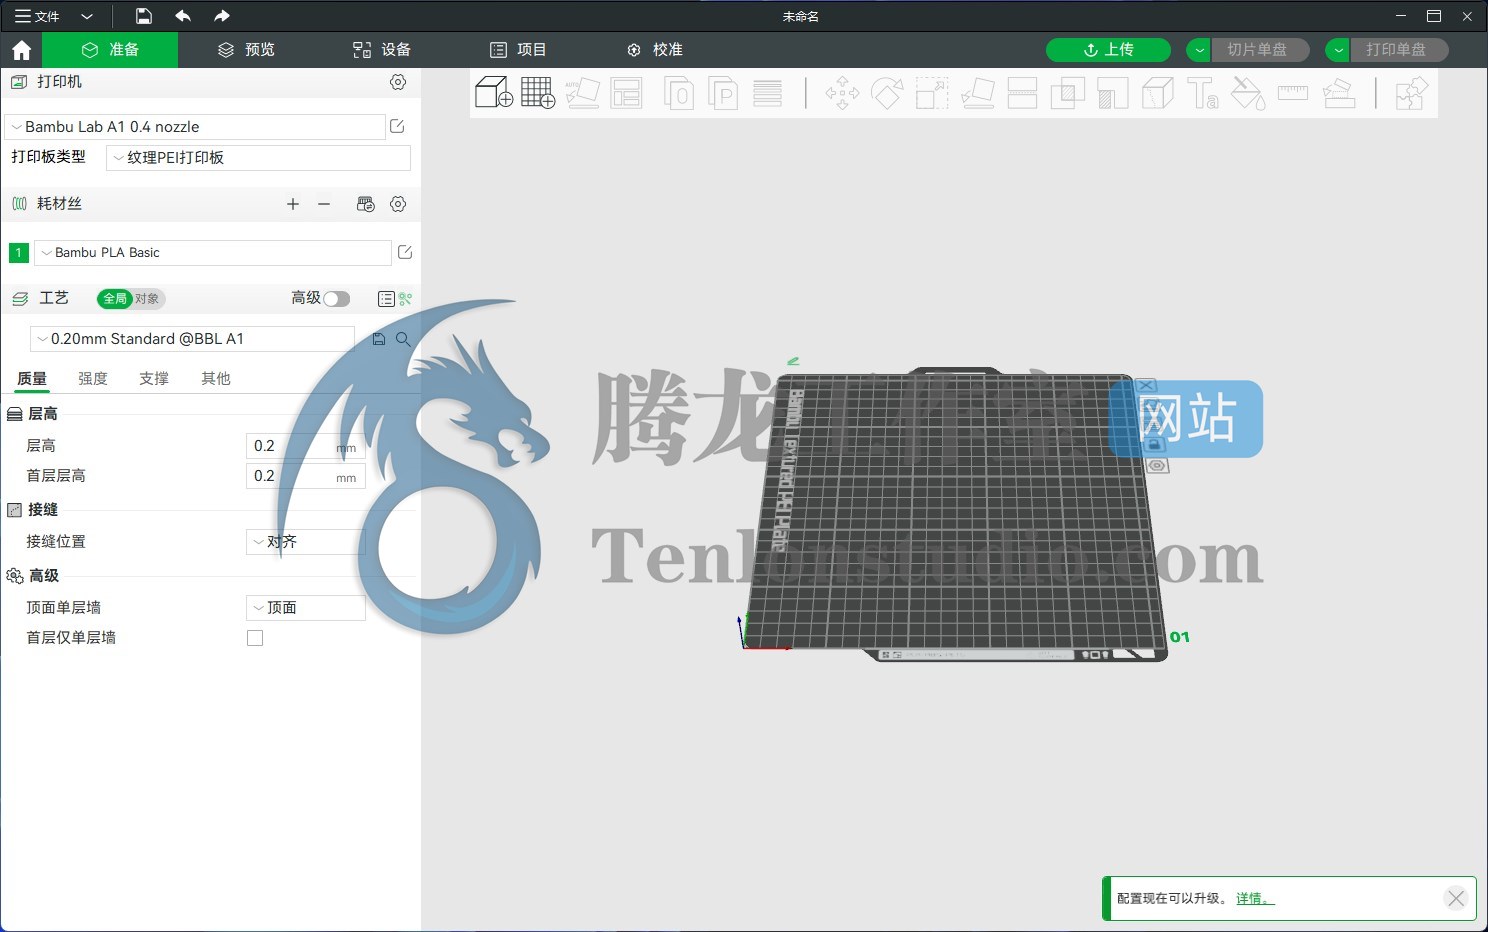The image size is (1488, 932).
Task: Click the AMS sync filament icon
Action: [365, 204]
